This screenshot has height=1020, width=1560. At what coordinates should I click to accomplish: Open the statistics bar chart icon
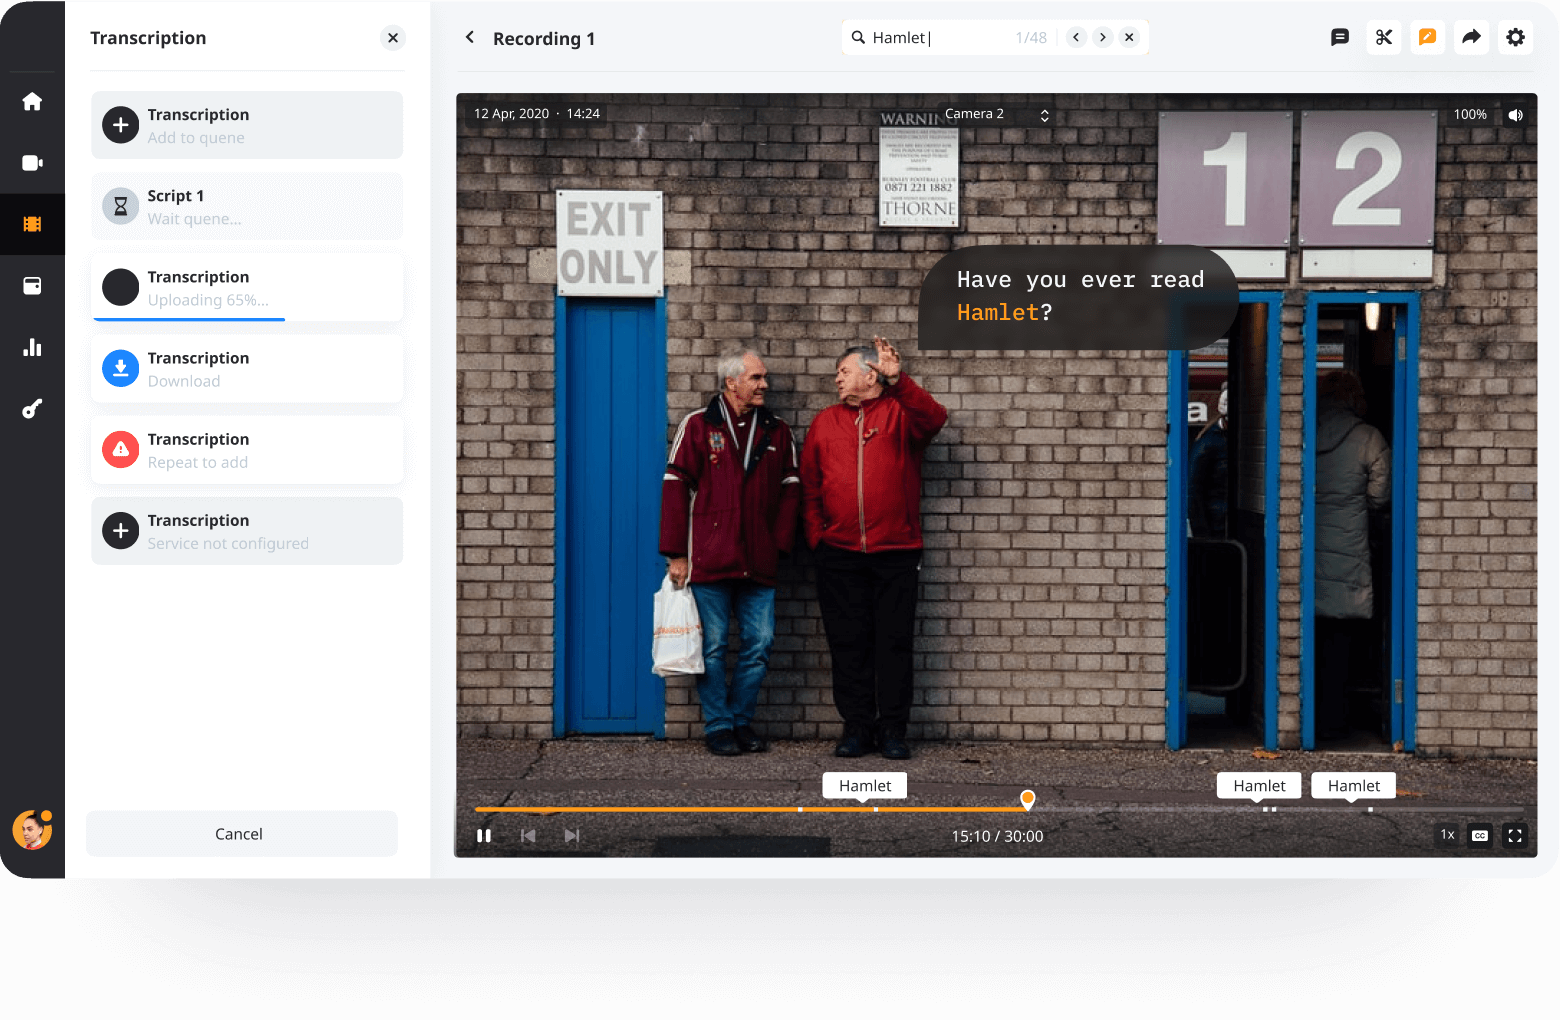(32, 347)
